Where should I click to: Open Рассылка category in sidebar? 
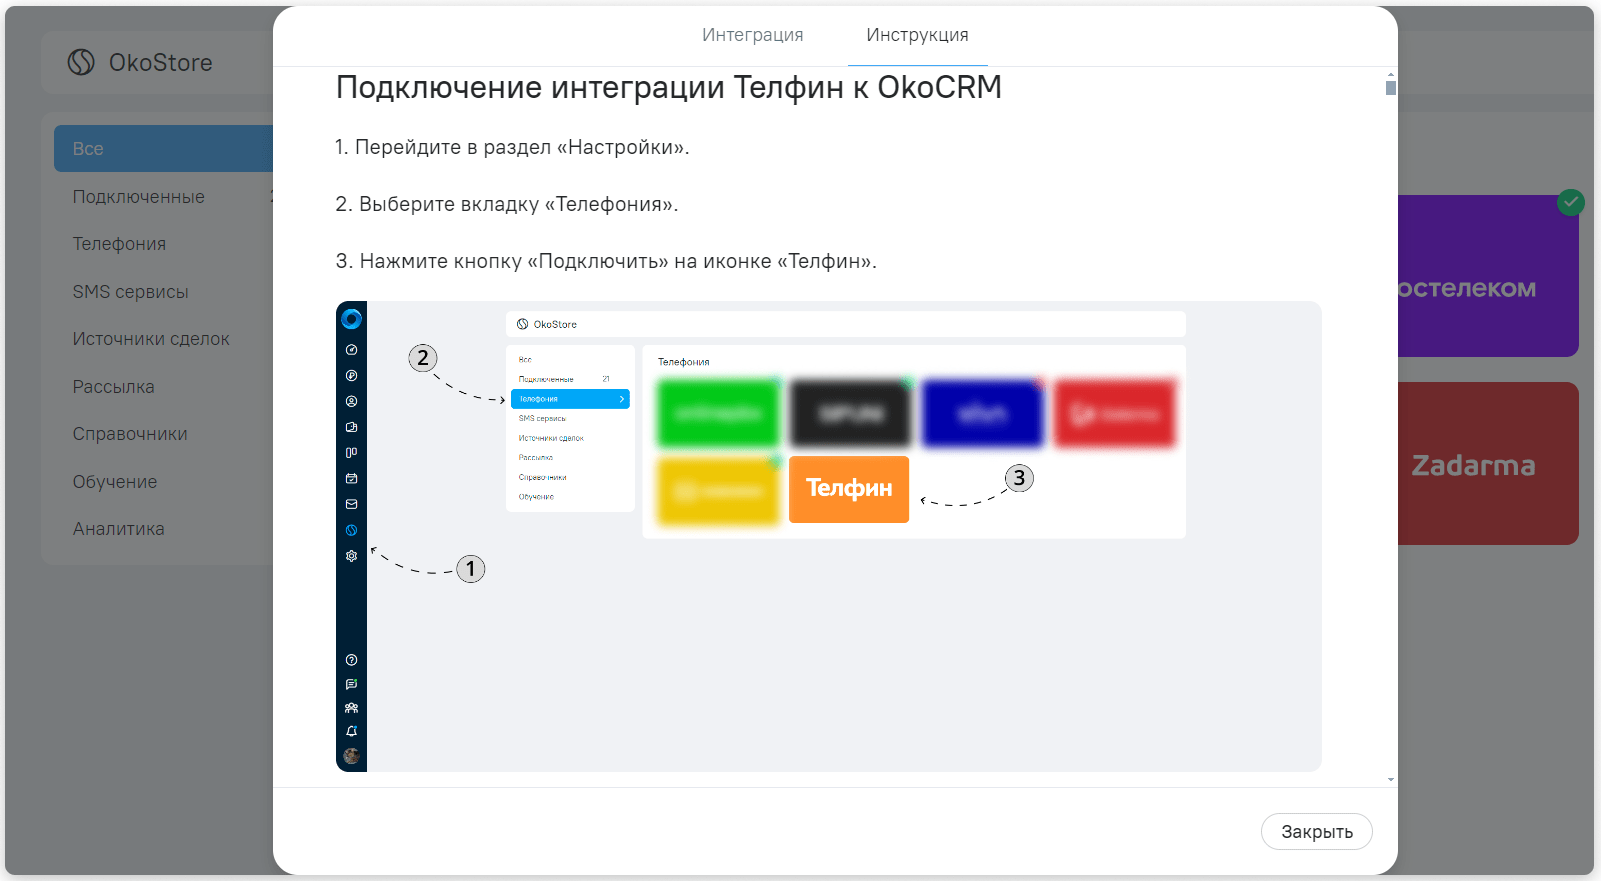pos(113,387)
